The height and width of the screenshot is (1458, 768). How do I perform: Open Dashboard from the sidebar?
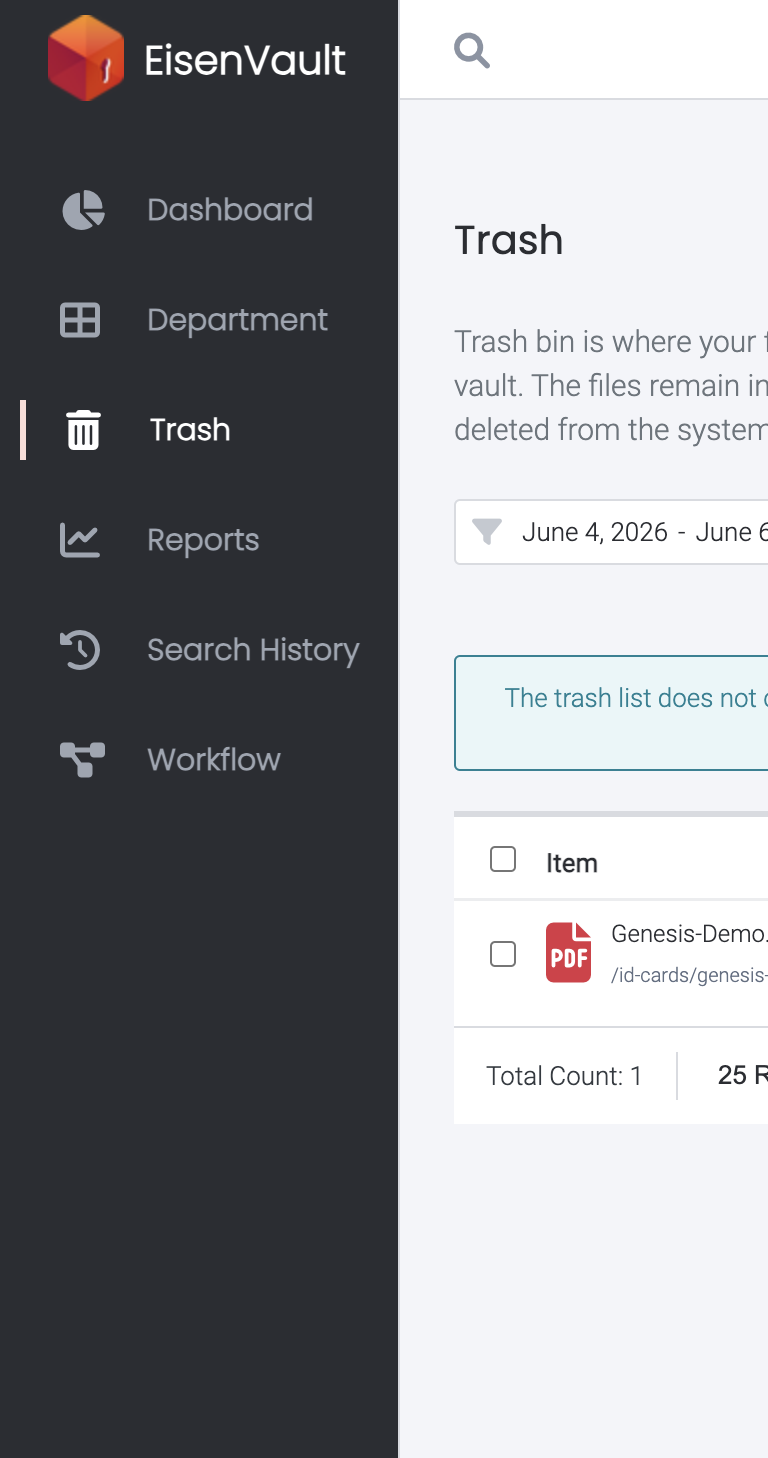click(230, 210)
